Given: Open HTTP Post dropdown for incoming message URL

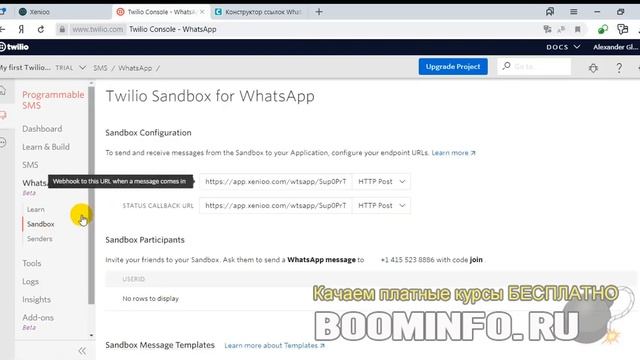Looking at the screenshot, I should click(x=381, y=182).
